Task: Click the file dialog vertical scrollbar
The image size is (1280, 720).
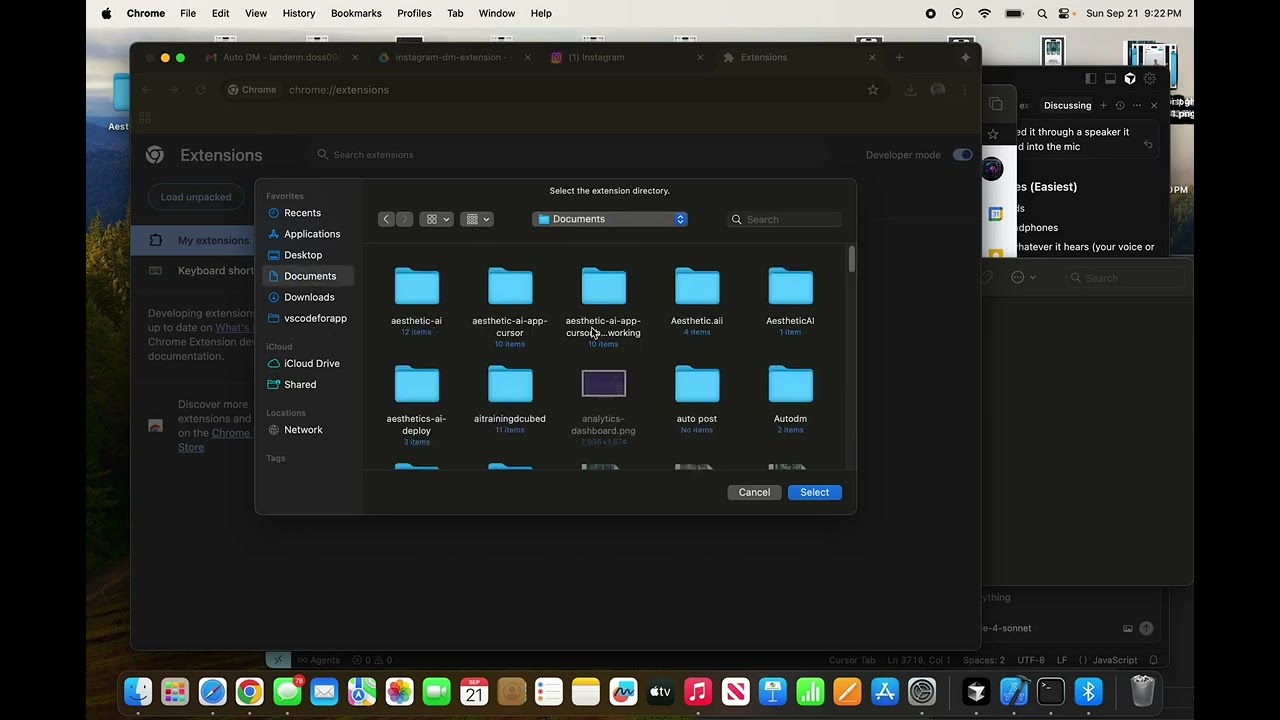Action: point(852,258)
